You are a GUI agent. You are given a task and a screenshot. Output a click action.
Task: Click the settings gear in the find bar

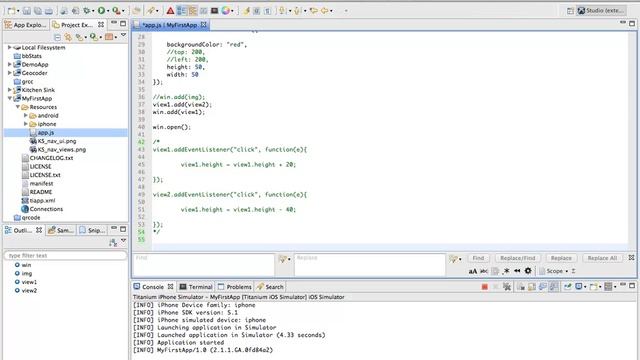tap(528, 271)
